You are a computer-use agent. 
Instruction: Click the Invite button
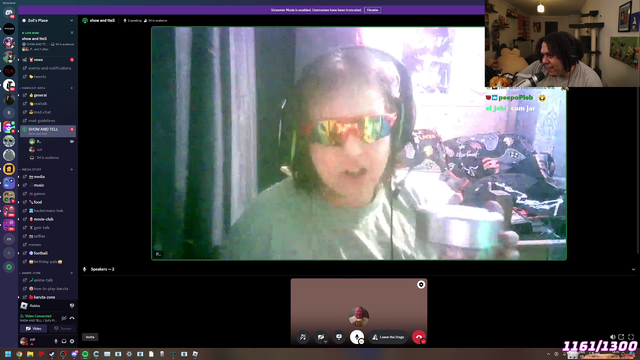point(90,337)
